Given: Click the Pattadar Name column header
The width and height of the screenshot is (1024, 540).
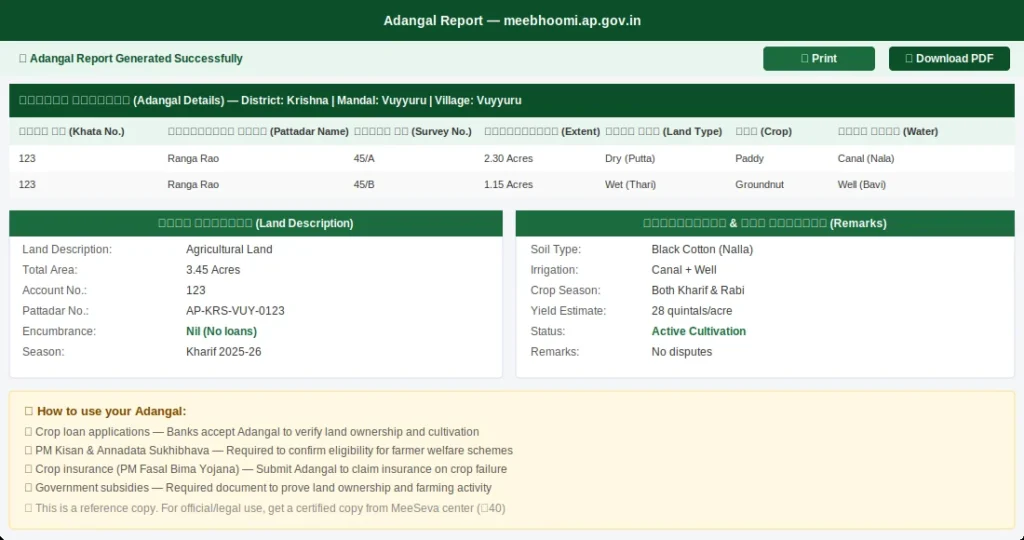Looking at the screenshot, I should [x=258, y=131].
